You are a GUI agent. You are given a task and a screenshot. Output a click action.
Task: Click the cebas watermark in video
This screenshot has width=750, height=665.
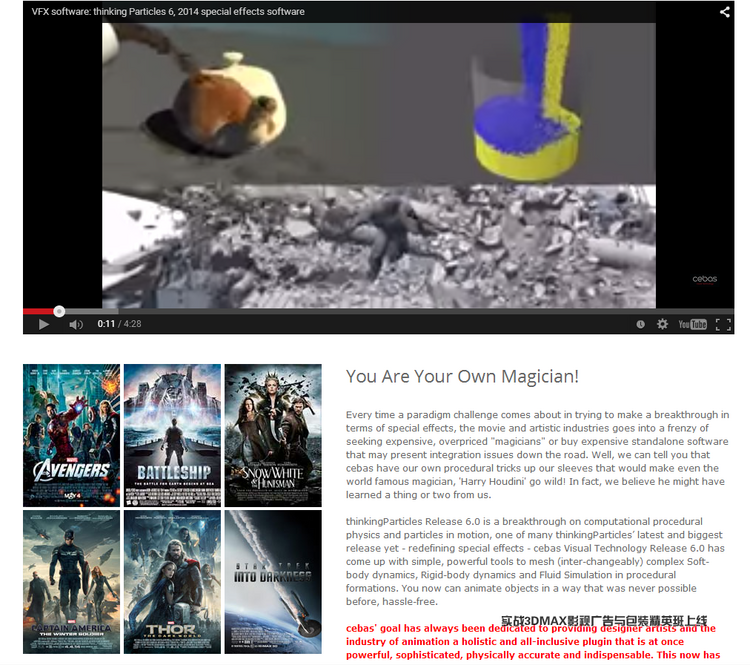click(705, 279)
